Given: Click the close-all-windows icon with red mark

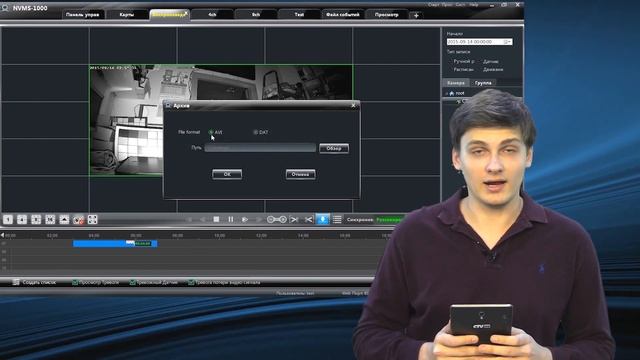Looking at the screenshot, I should 78,220.
